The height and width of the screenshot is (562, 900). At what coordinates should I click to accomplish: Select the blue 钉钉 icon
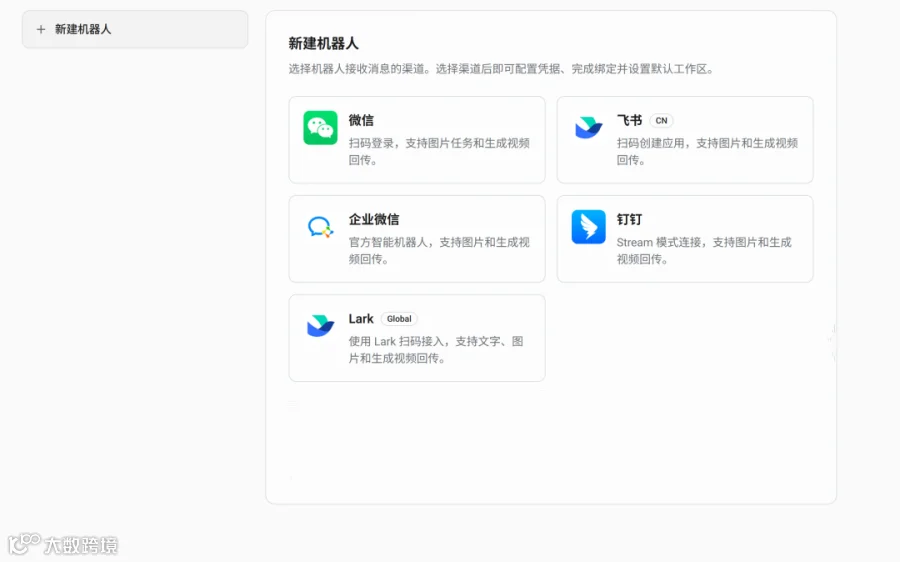(588, 227)
